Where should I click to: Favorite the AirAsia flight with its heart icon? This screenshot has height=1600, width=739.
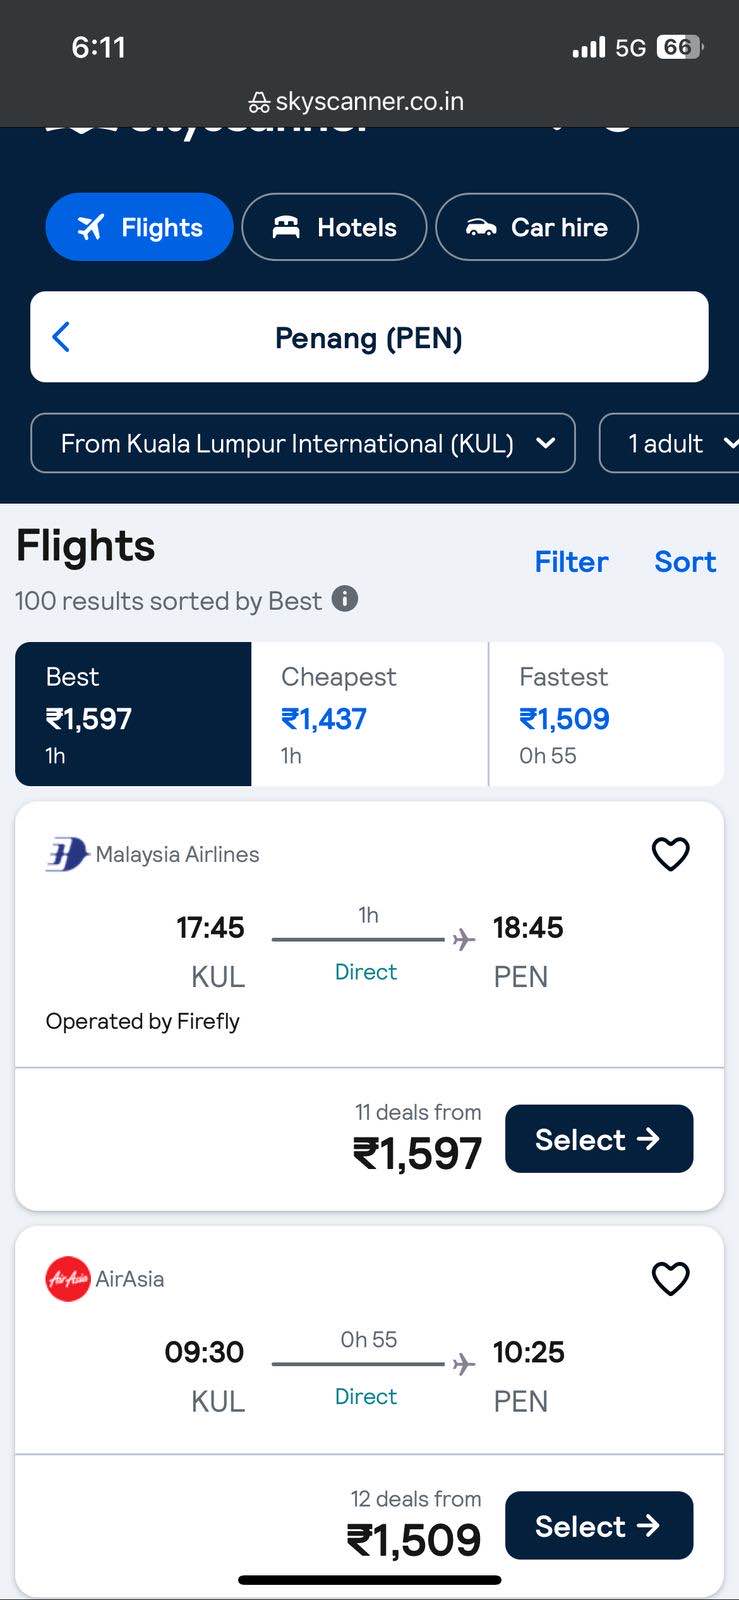click(x=670, y=1278)
